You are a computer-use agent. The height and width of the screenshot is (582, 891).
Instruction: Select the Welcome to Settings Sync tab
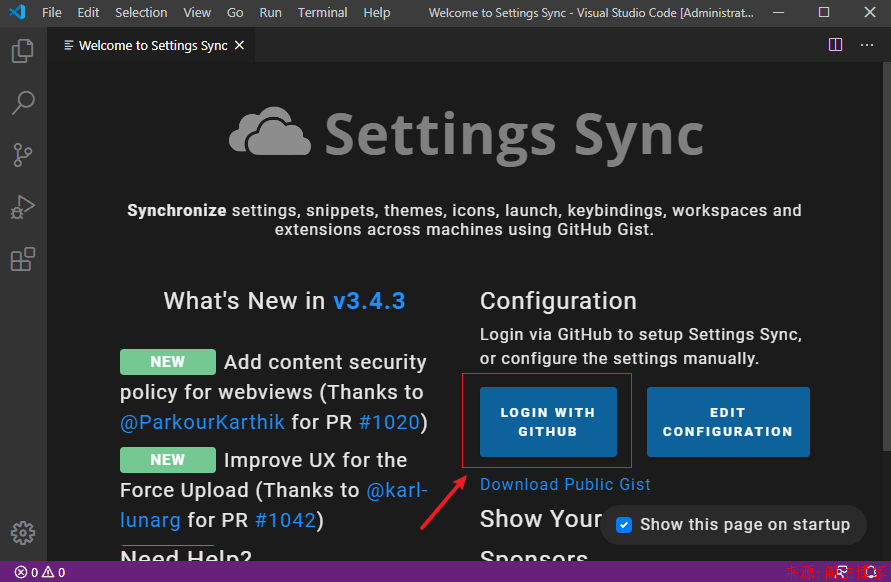152,45
